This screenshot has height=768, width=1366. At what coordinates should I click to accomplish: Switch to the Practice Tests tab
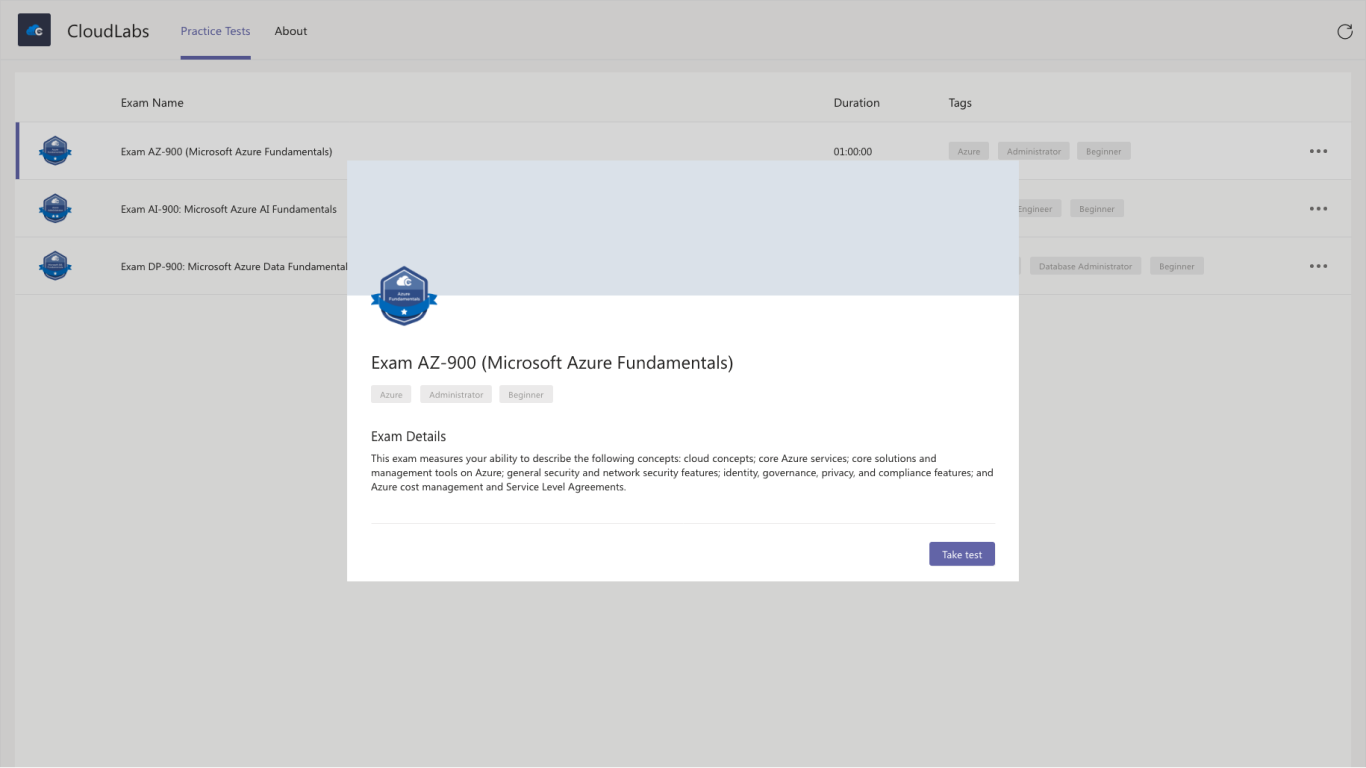pyautogui.click(x=215, y=31)
